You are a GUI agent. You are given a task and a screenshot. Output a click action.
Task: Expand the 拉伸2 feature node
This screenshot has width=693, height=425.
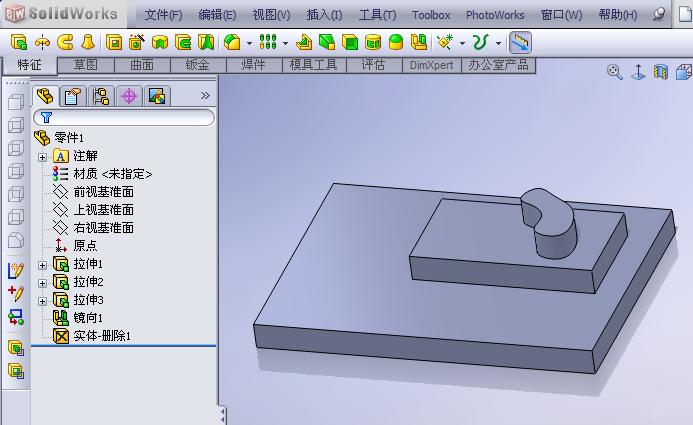pyautogui.click(x=42, y=283)
